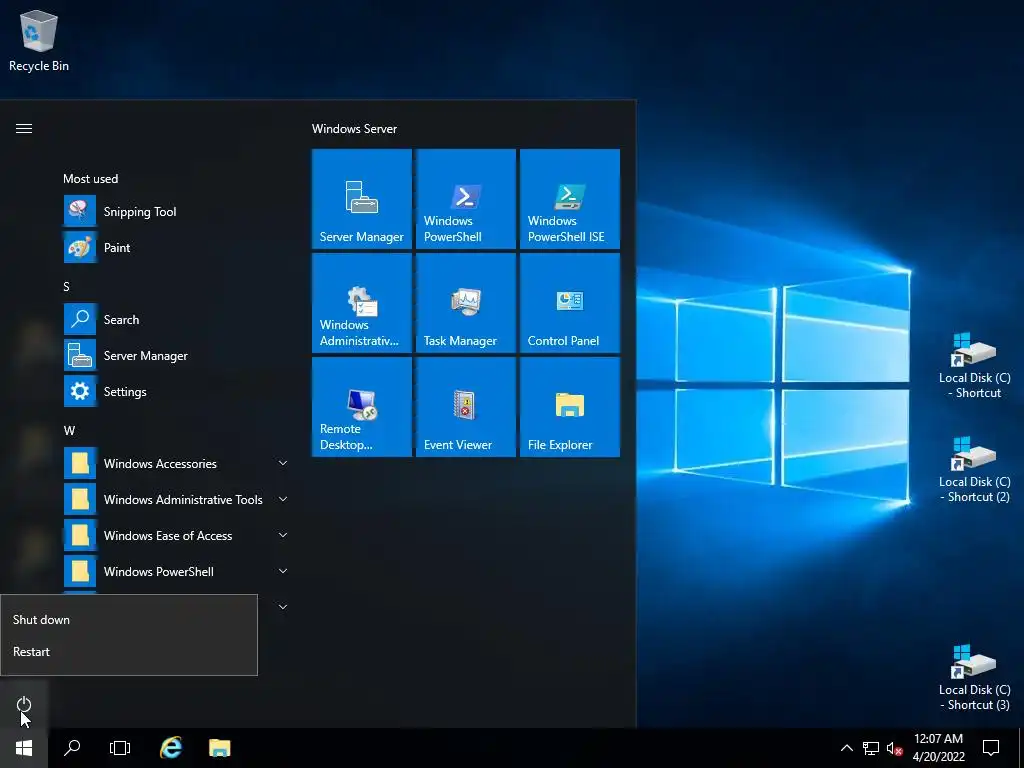Open Settings from the app list

pos(176,391)
